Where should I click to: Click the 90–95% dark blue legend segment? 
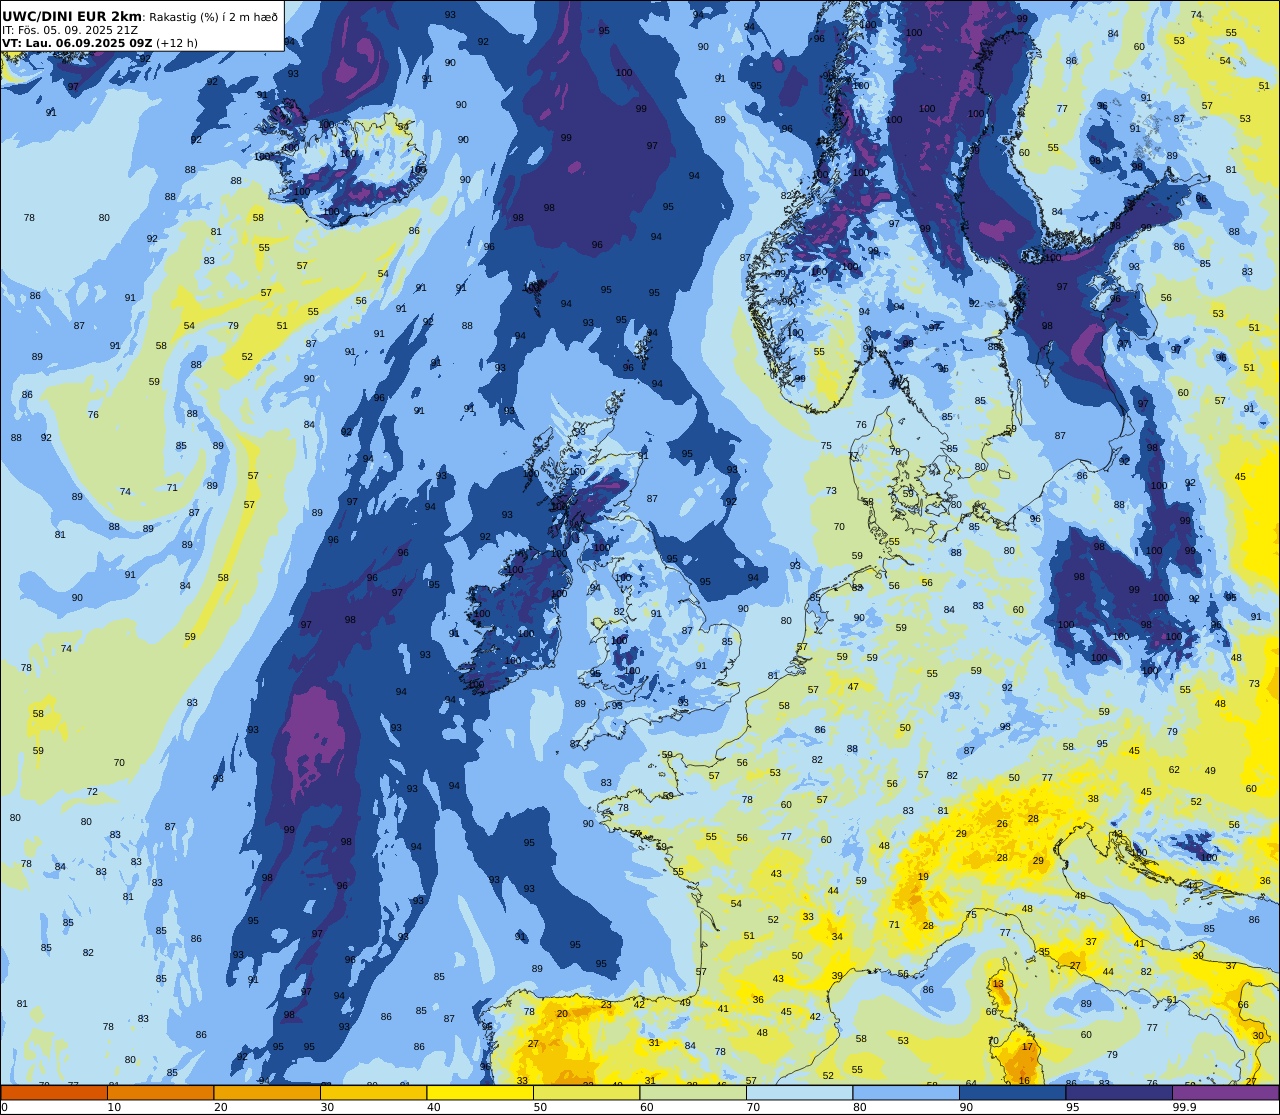pos(1013,1092)
